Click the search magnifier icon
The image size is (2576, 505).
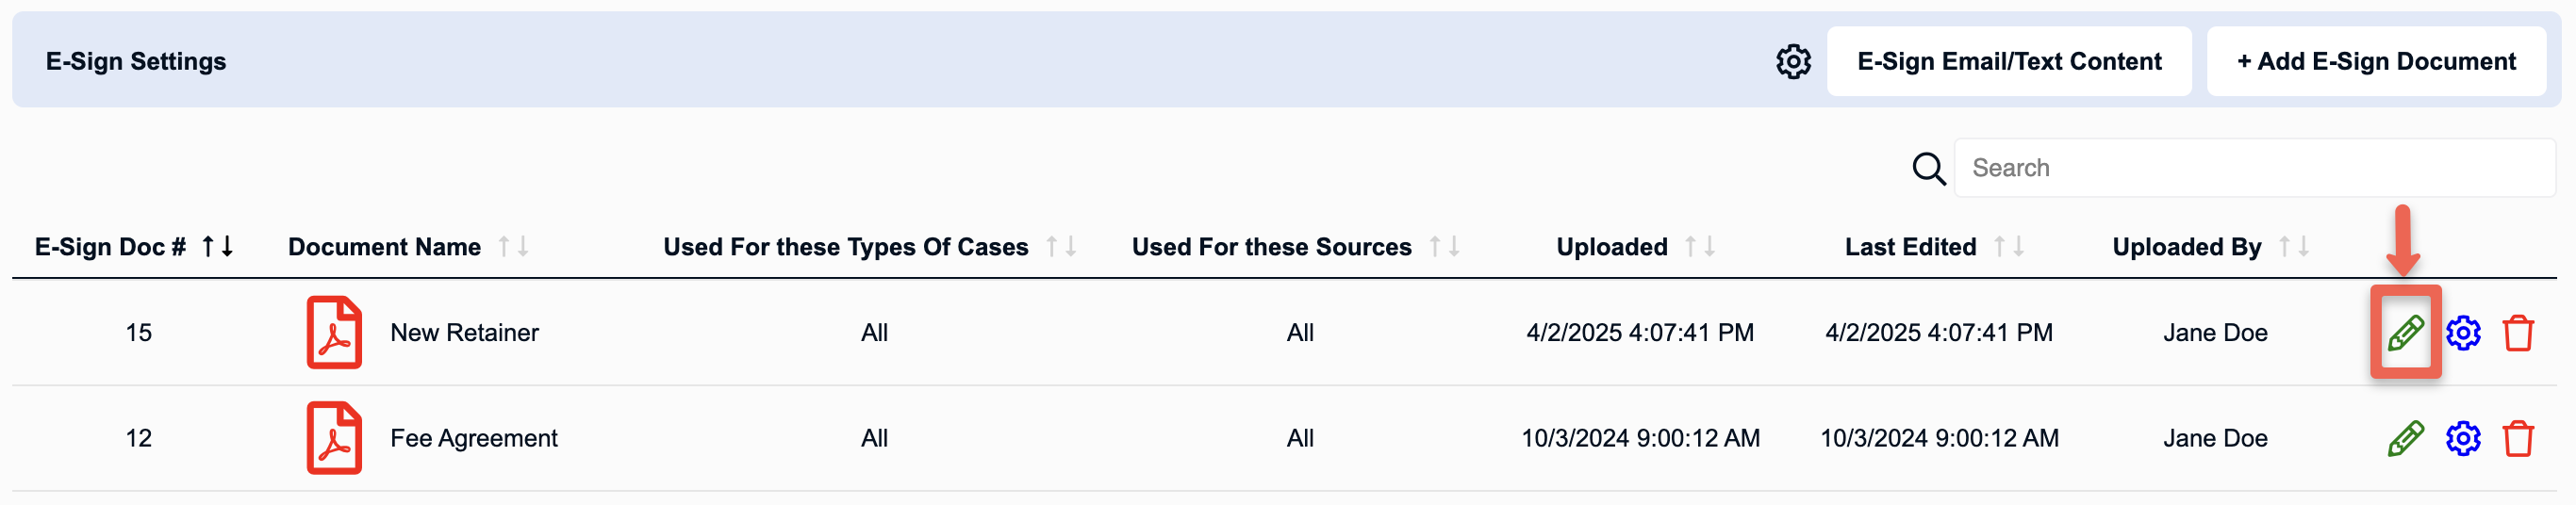pos(1928,168)
